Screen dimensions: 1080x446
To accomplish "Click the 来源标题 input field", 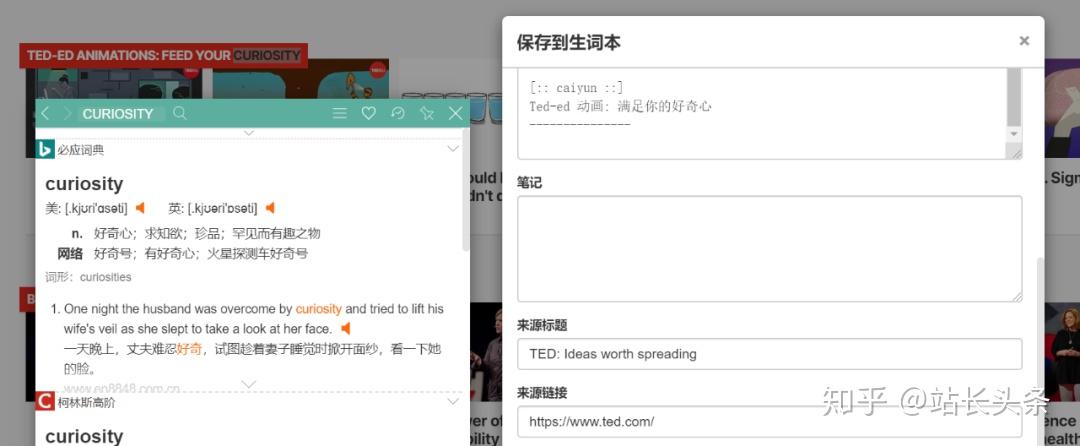I will pyautogui.click(x=769, y=354).
